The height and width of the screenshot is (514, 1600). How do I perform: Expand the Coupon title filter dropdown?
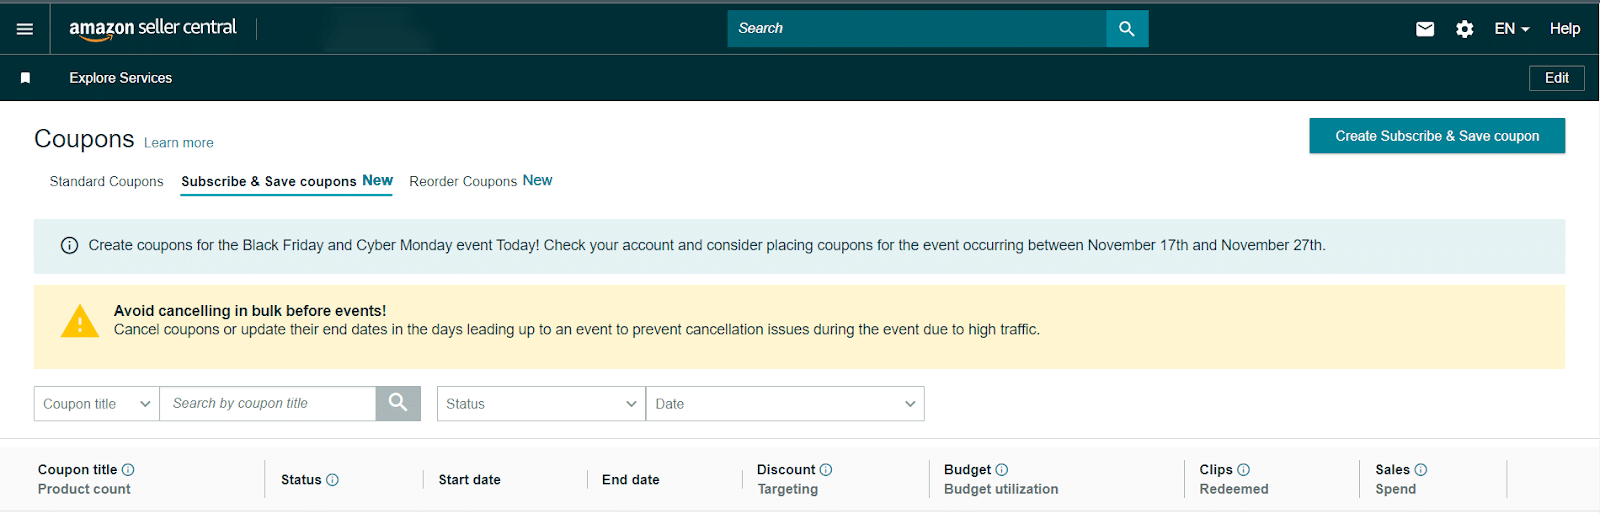[x=97, y=404]
